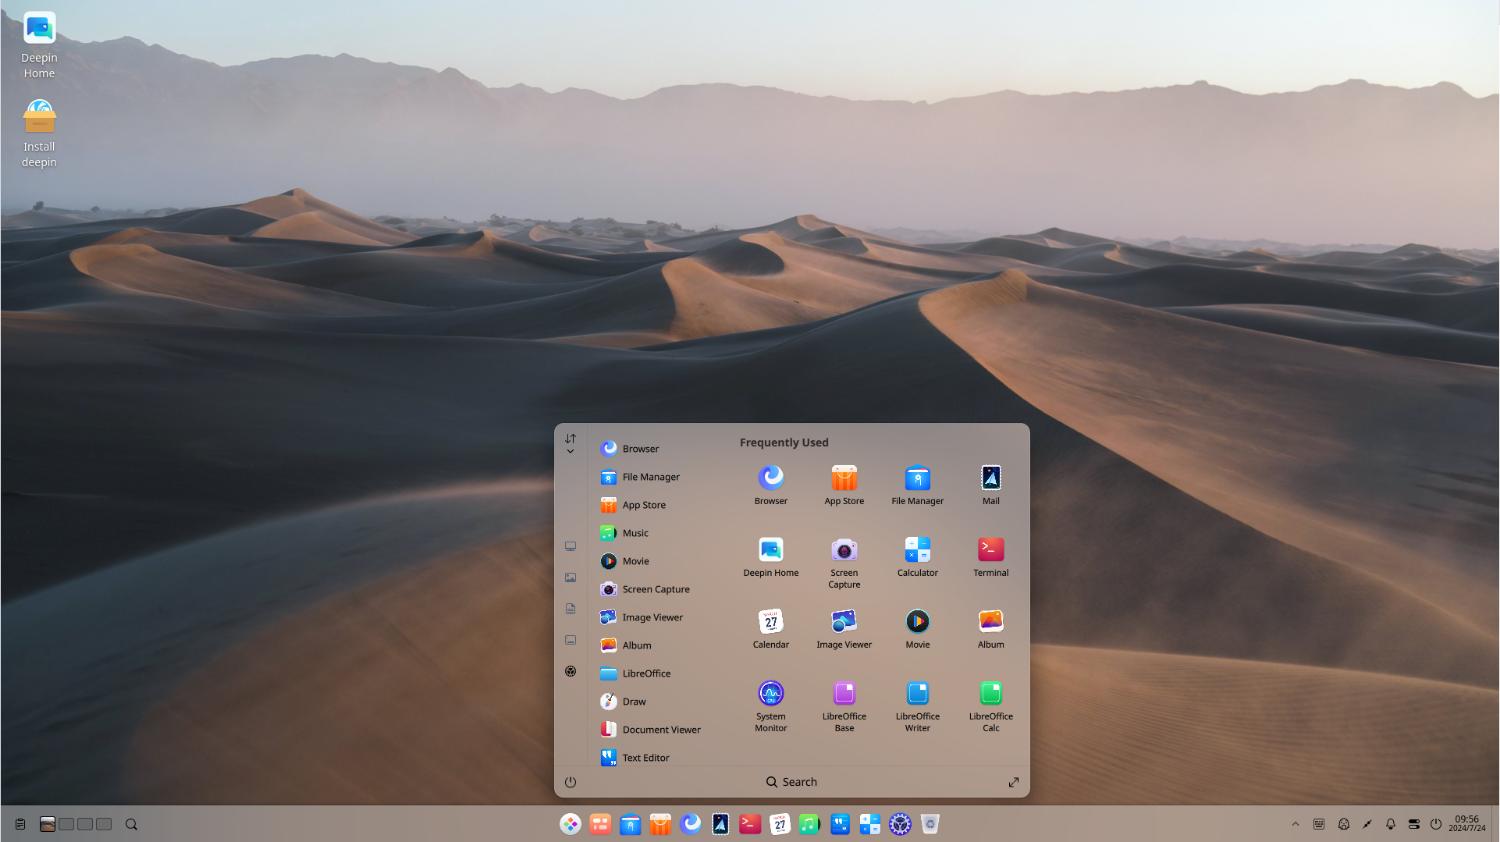Open Documents folder from the launcher sidebar
The image size is (1500, 842).
(570, 608)
